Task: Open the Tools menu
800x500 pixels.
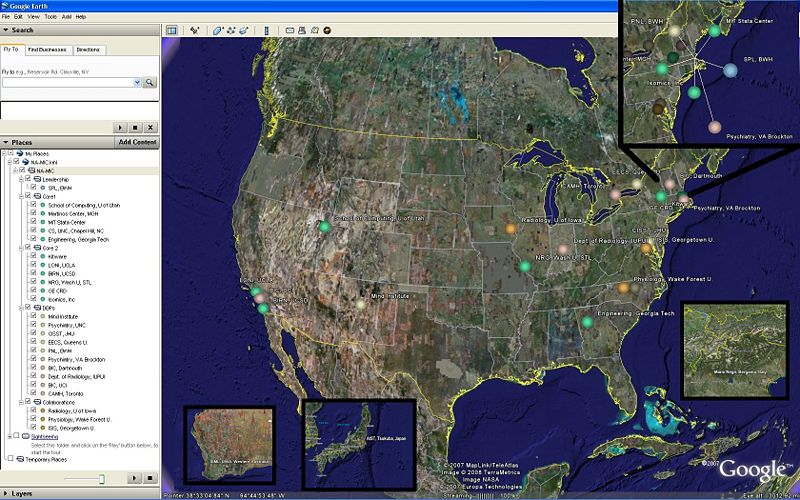Action: pyautogui.click(x=50, y=17)
